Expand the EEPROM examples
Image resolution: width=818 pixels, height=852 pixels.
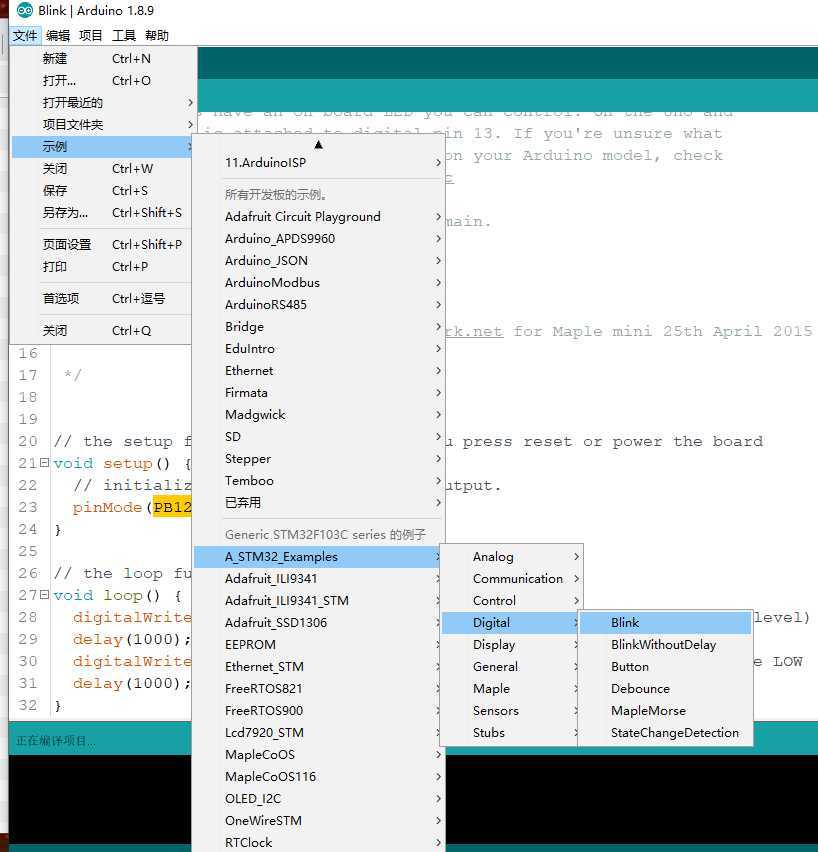319,645
